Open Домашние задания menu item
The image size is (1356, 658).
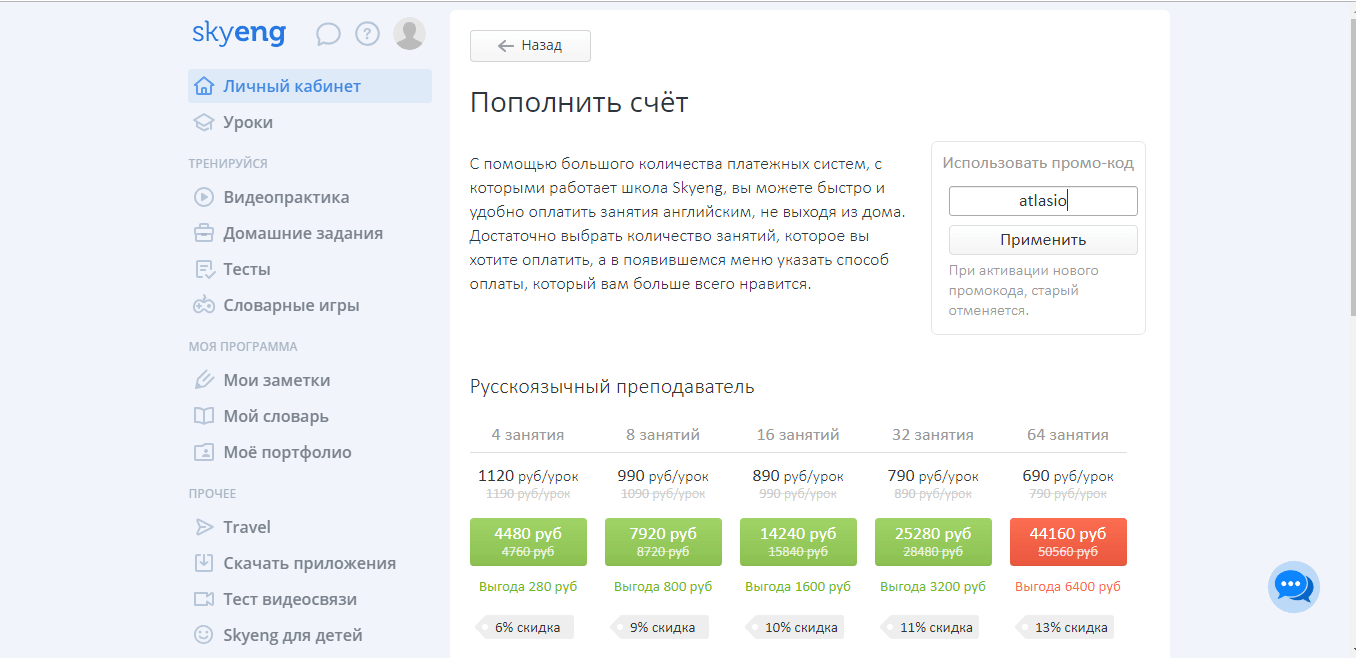pyautogui.click(x=302, y=234)
